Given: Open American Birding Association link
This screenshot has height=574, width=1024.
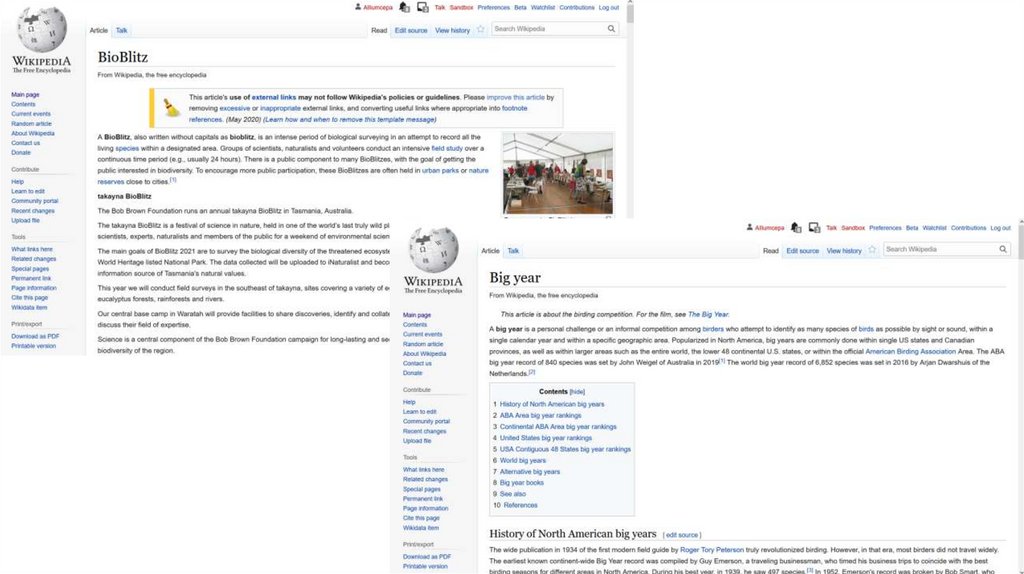Looking at the screenshot, I should click(910, 351).
